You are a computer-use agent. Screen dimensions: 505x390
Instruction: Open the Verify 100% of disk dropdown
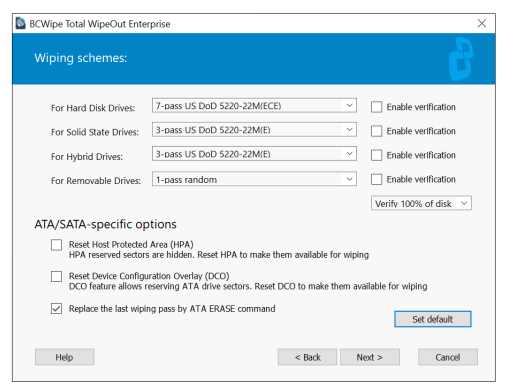tap(421, 203)
